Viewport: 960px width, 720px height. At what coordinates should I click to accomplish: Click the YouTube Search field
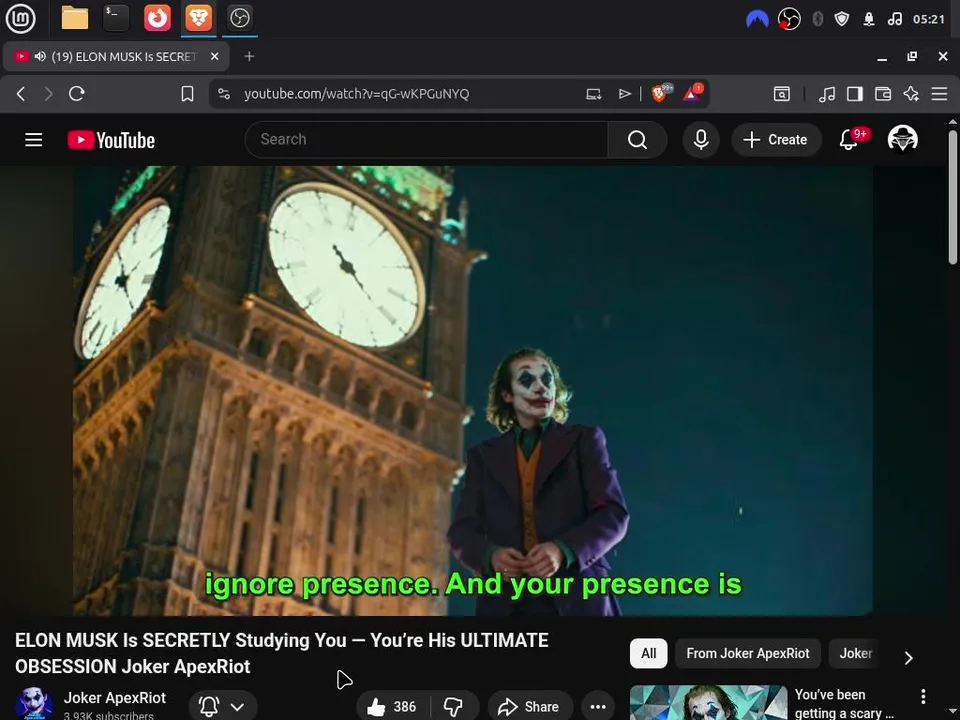point(426,140)
